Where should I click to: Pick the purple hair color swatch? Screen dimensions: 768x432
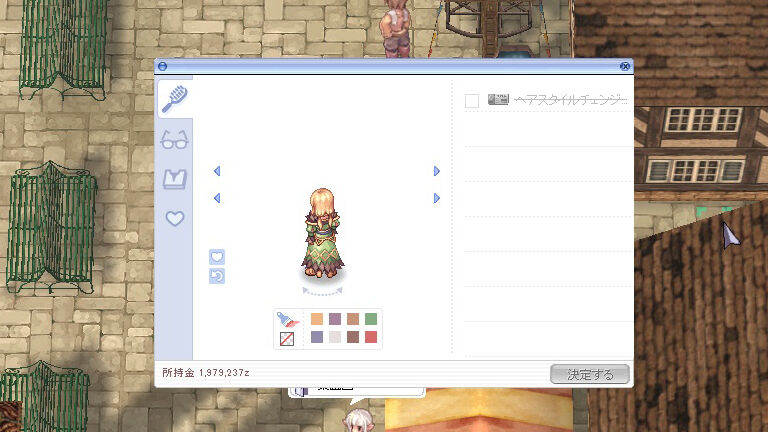coord(335,319)
